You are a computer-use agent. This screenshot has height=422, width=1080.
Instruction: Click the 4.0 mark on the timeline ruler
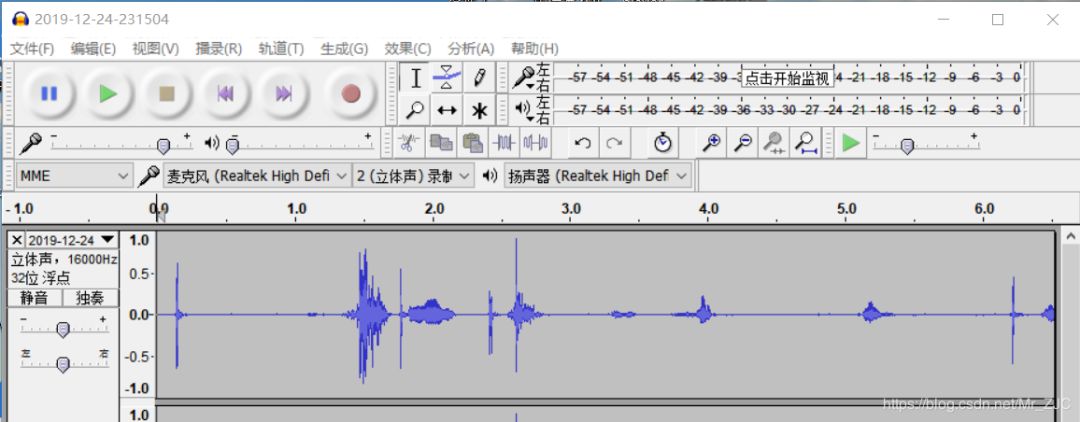709,209
